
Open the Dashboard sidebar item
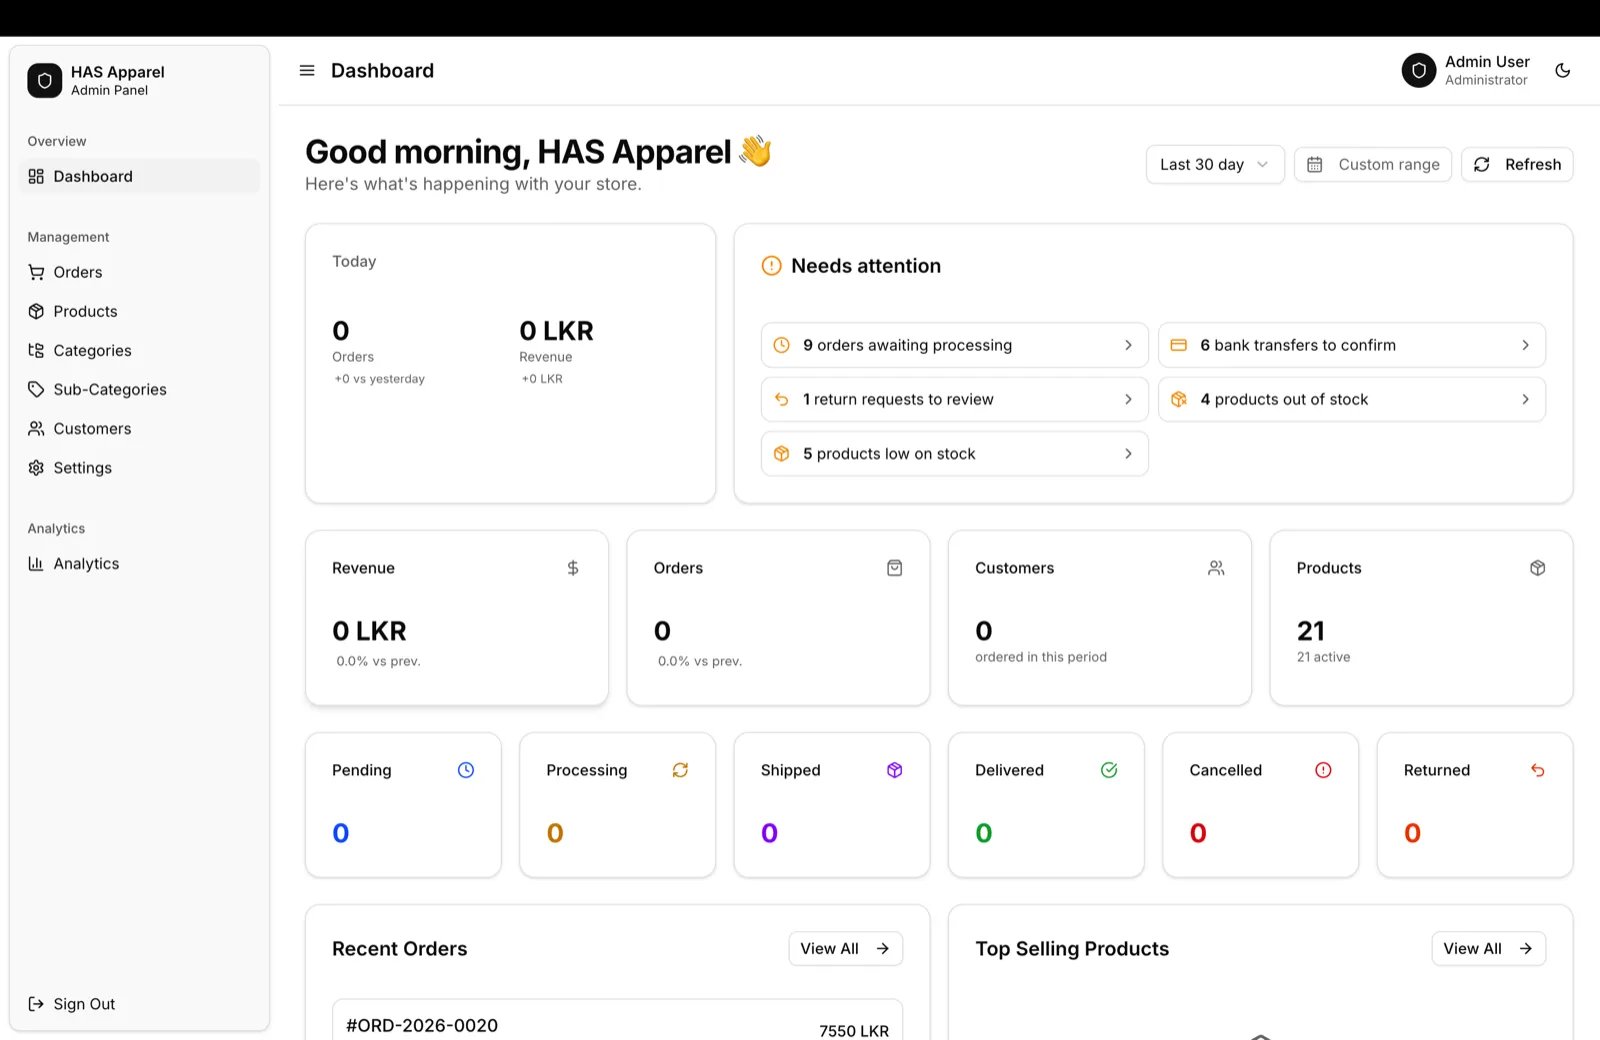click(140, 177)
